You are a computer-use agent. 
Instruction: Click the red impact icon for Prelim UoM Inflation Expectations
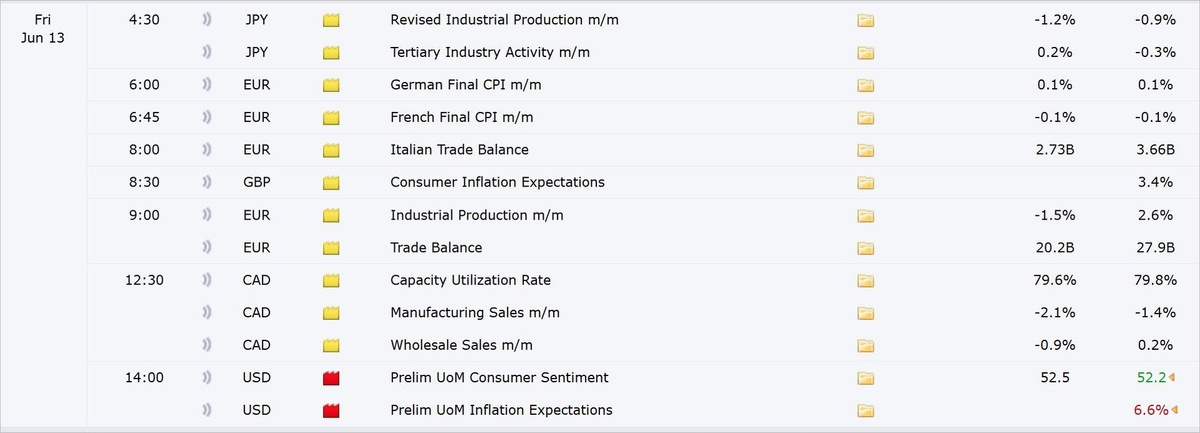point(332,410)
